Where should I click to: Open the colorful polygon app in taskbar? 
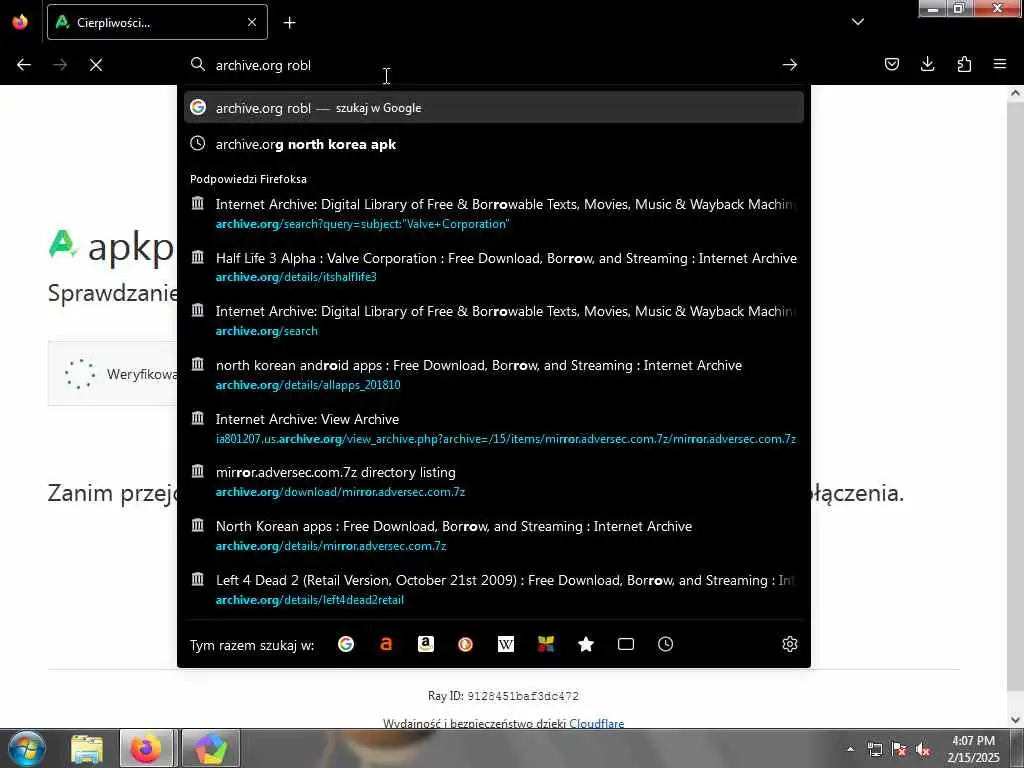(x=210, y=748)
